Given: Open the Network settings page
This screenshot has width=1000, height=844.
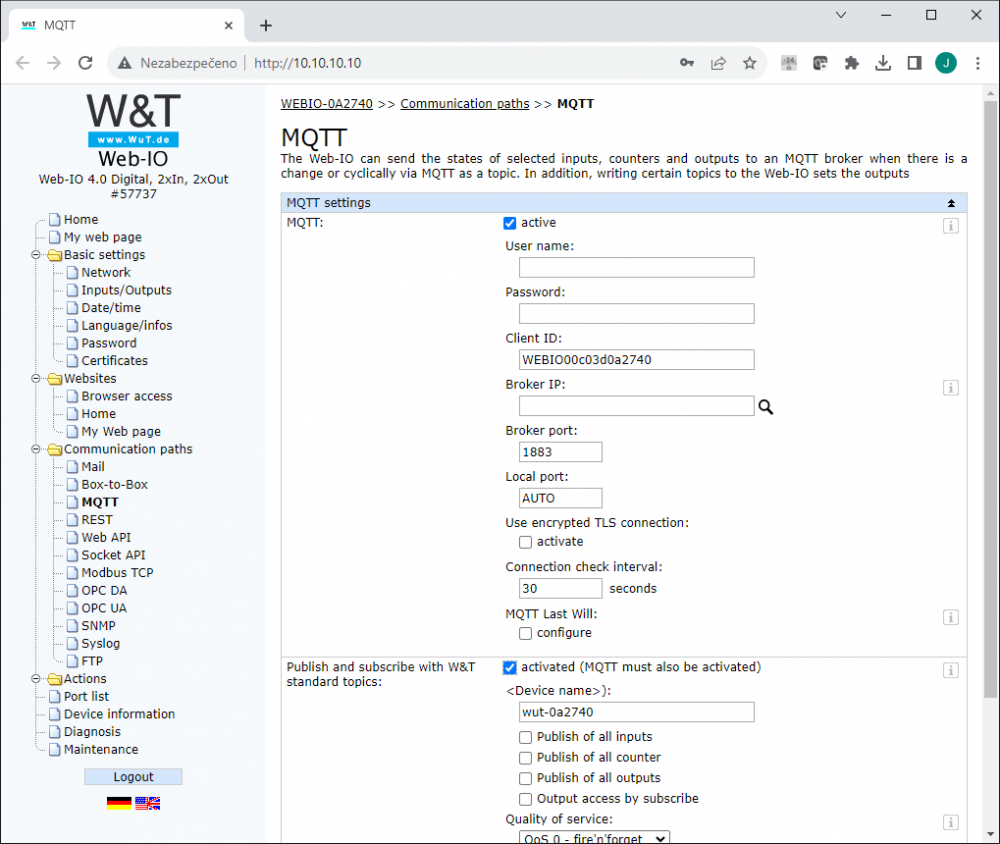Looking at the screenshot, I should [106, 272].
